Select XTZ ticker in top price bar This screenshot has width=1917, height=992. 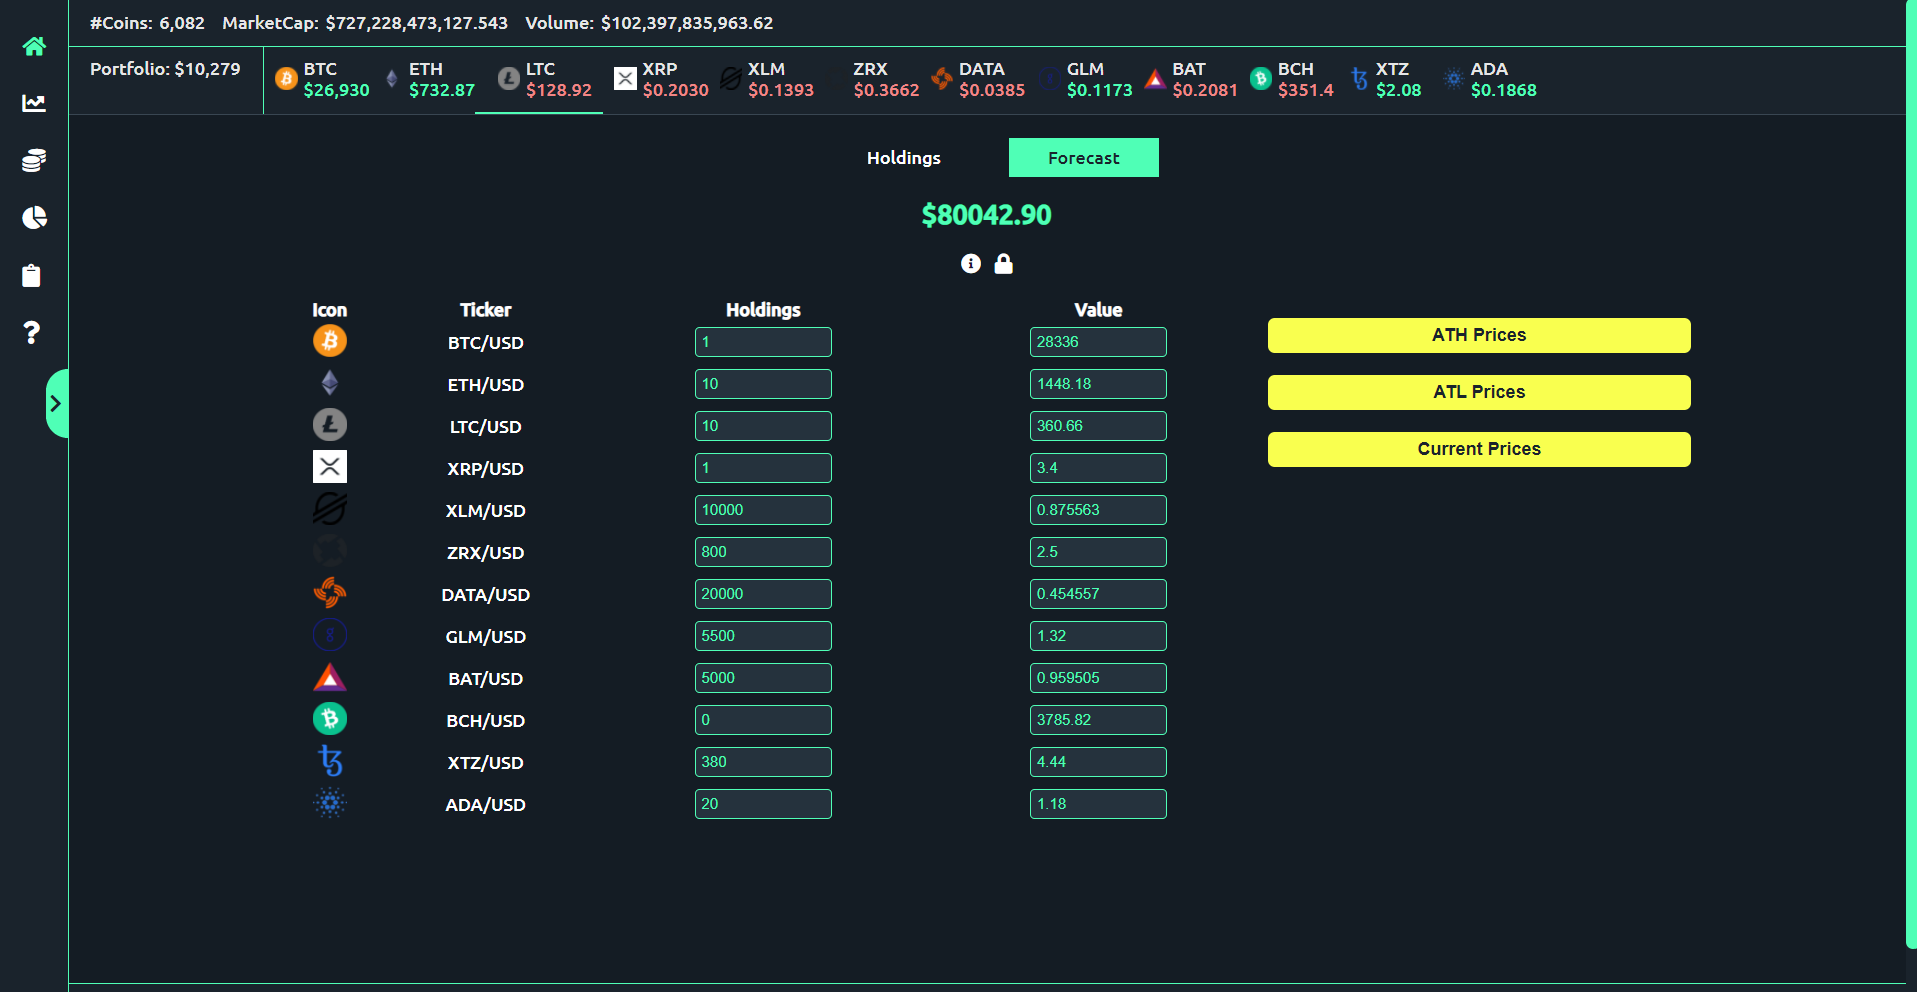(1386, 80)
